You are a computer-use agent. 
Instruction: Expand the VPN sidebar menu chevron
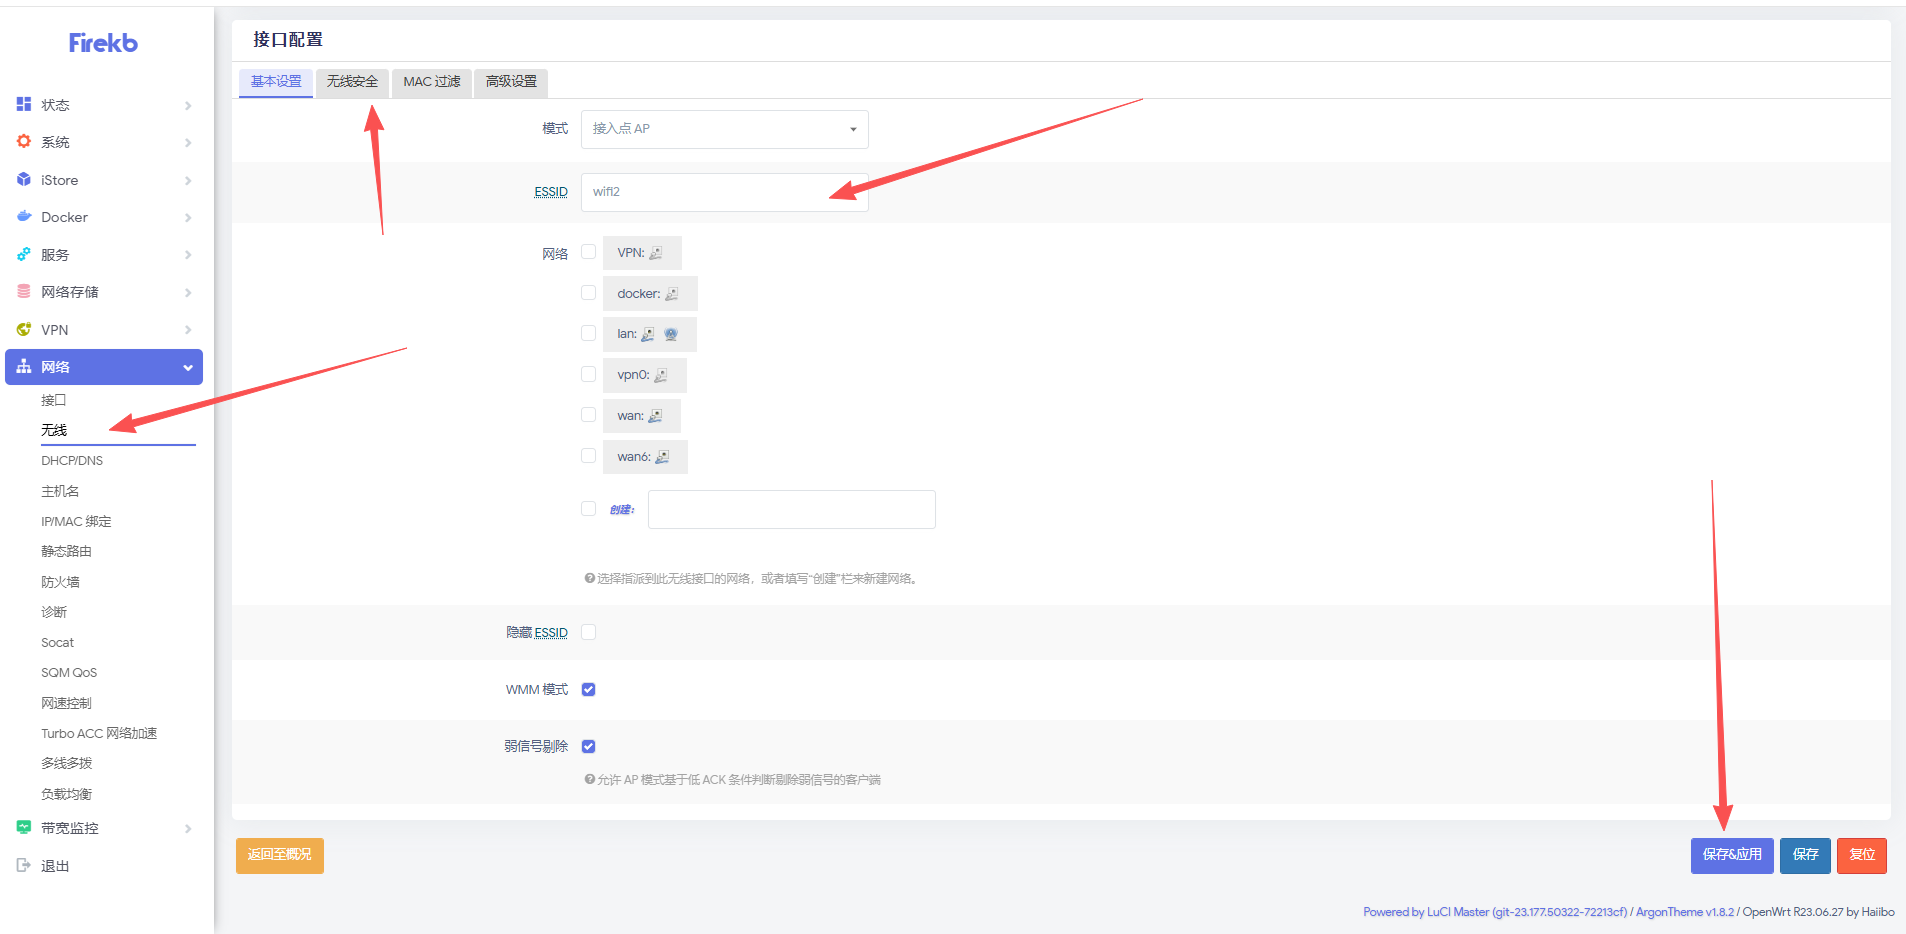[188, 330]
